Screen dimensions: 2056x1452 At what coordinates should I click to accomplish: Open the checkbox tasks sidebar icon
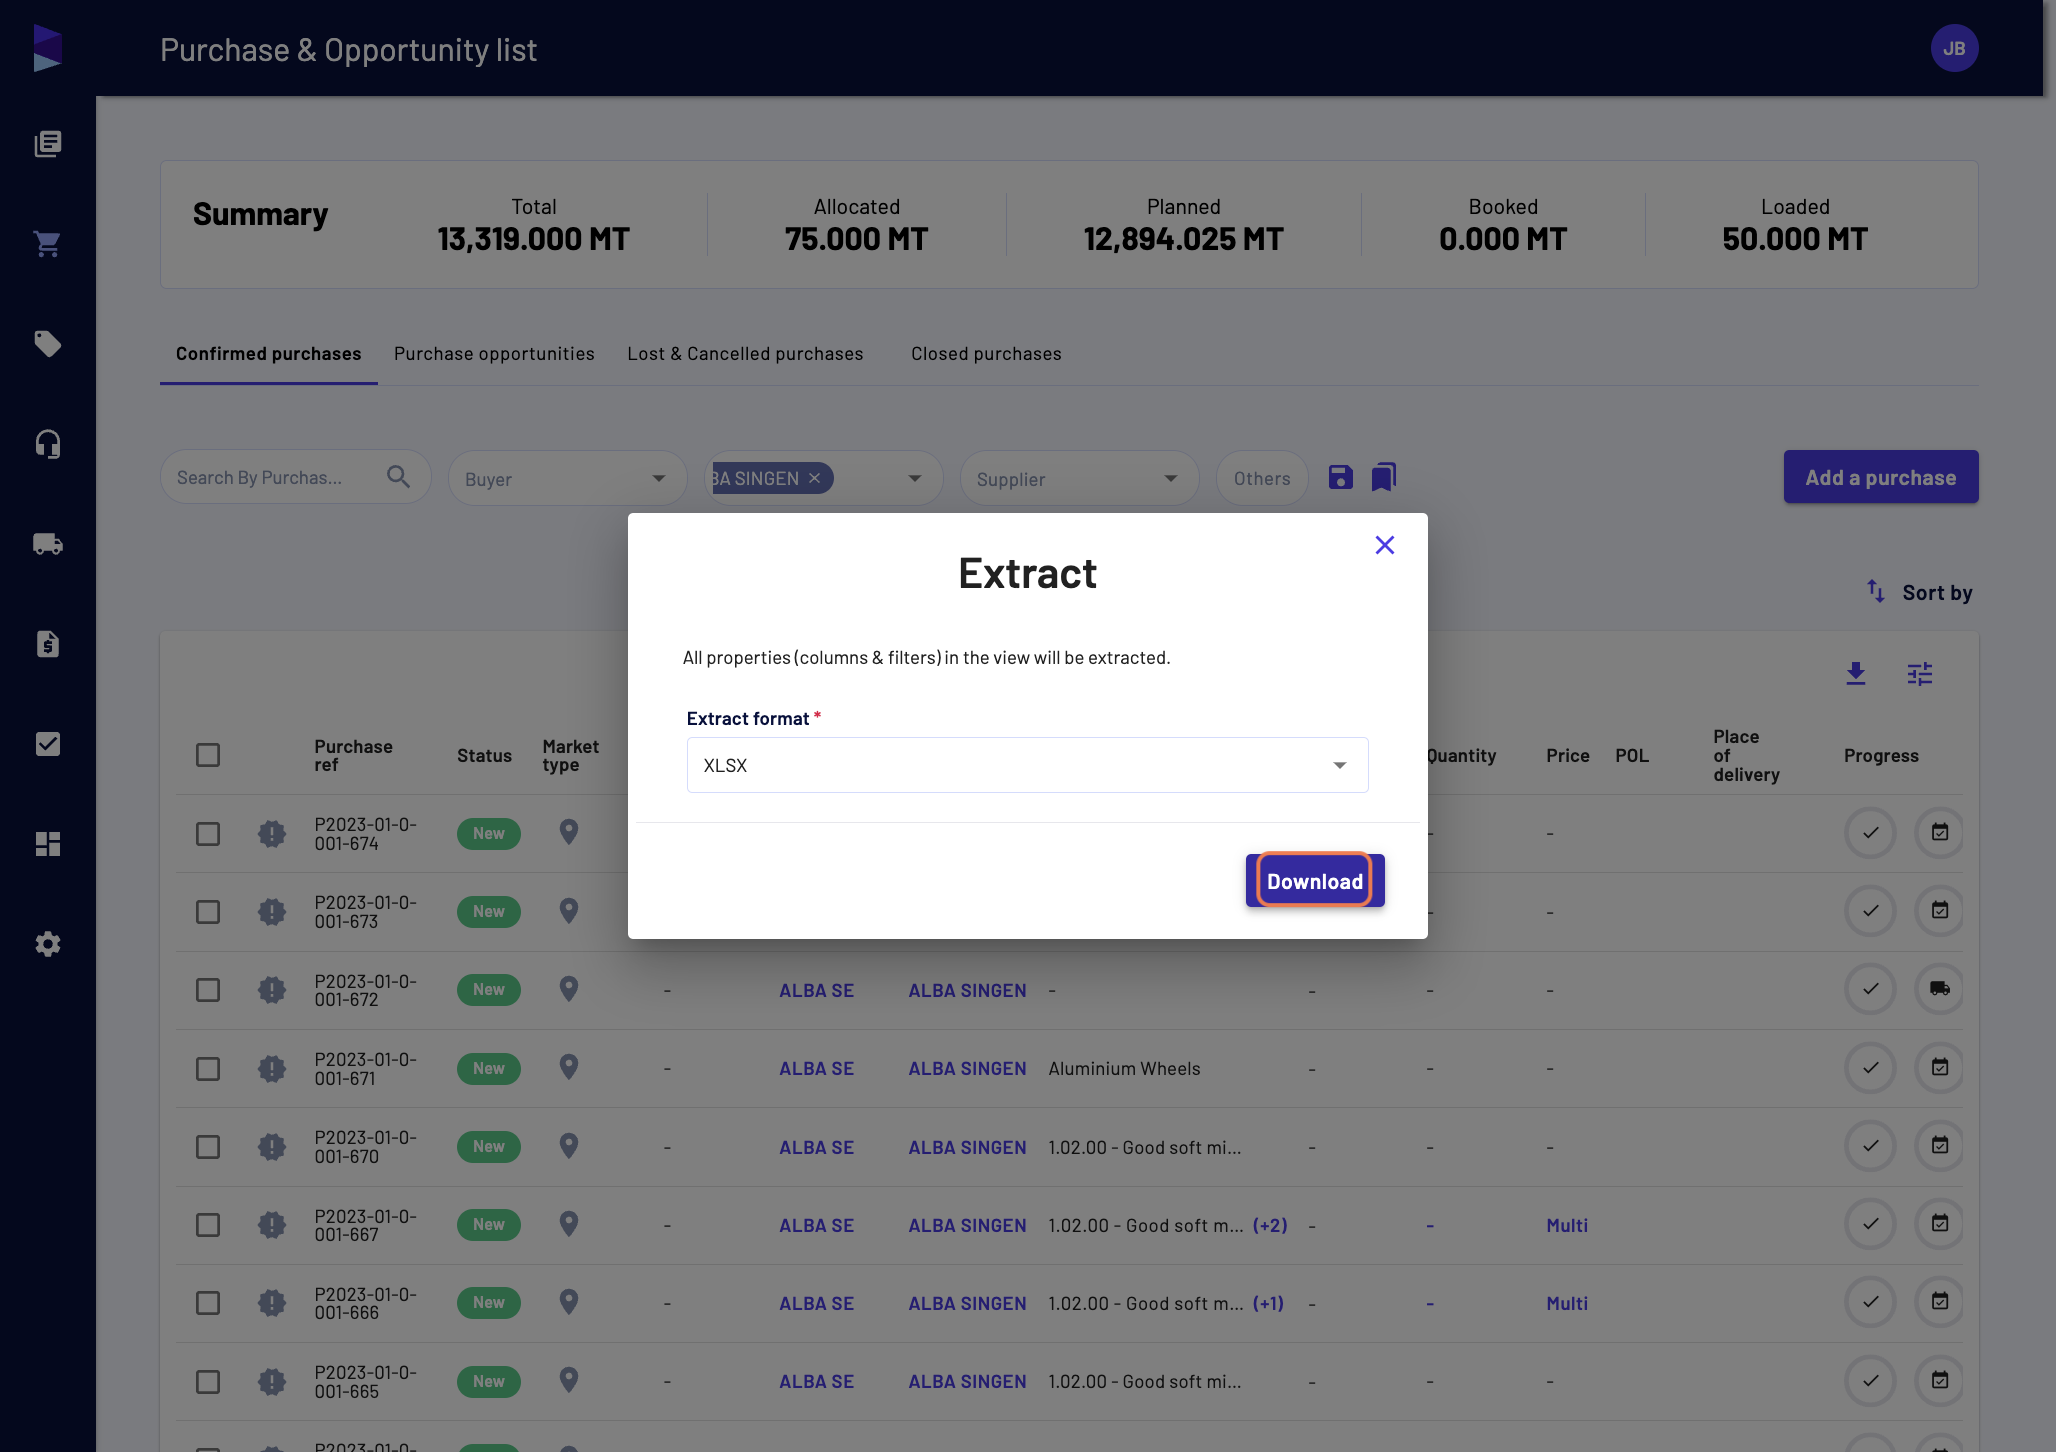(48, 744)
